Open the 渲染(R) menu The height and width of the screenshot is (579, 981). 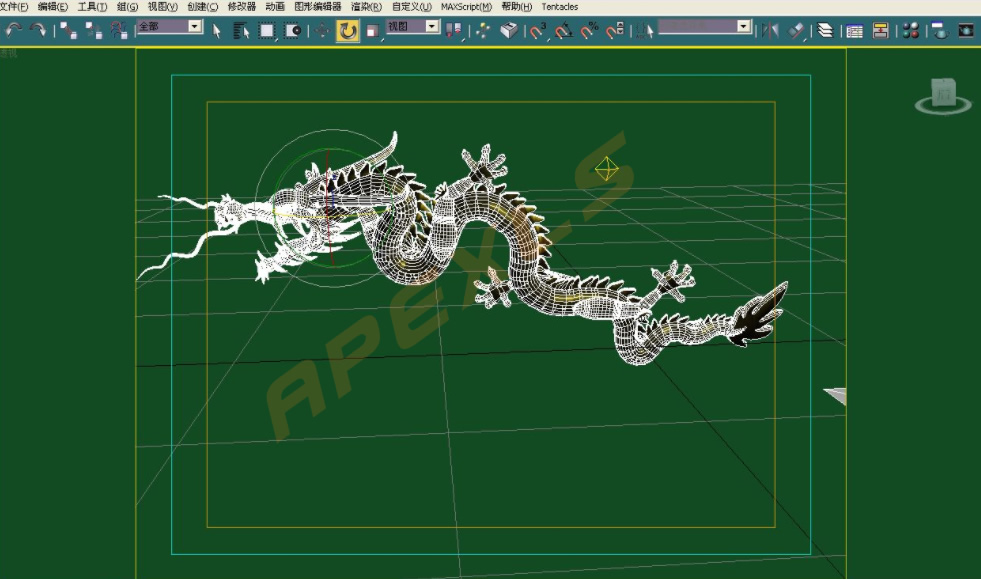[366, 7]
